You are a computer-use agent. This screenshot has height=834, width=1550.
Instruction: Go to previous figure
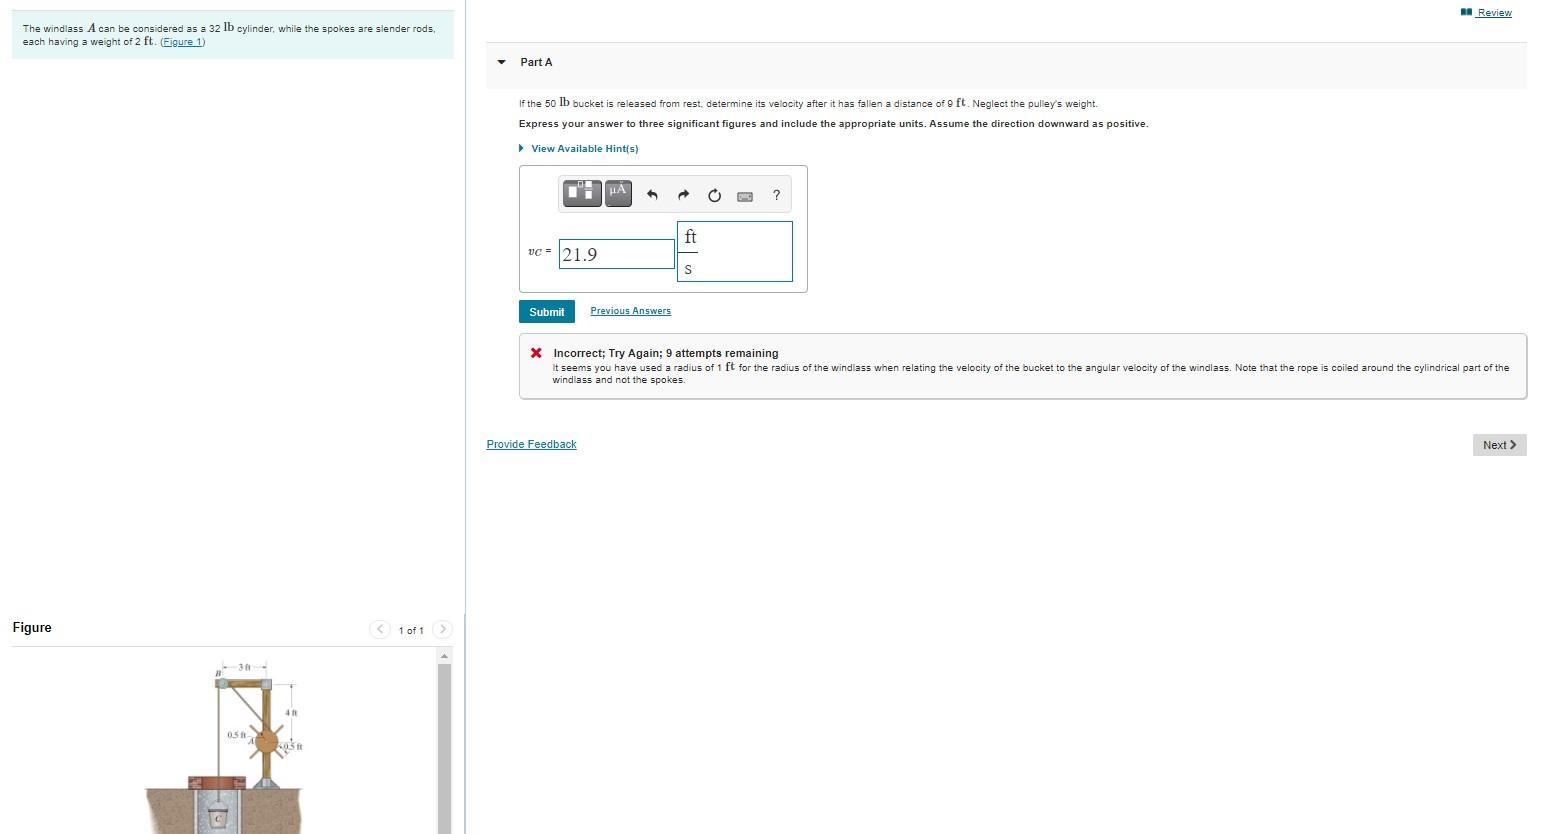tap(380, 629)
